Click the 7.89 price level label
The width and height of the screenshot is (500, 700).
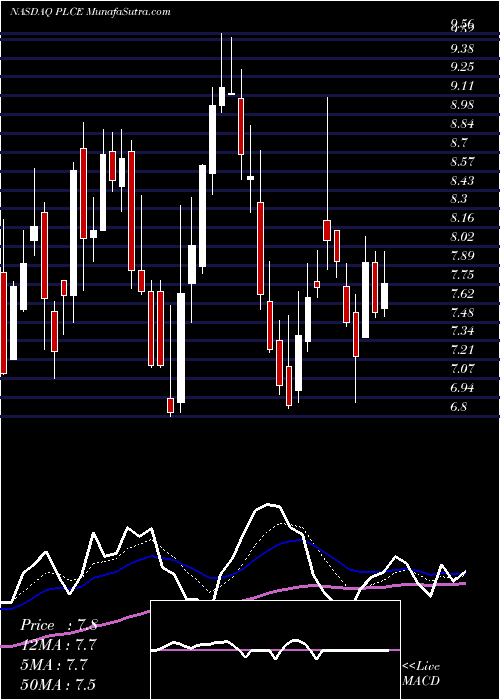462,255
